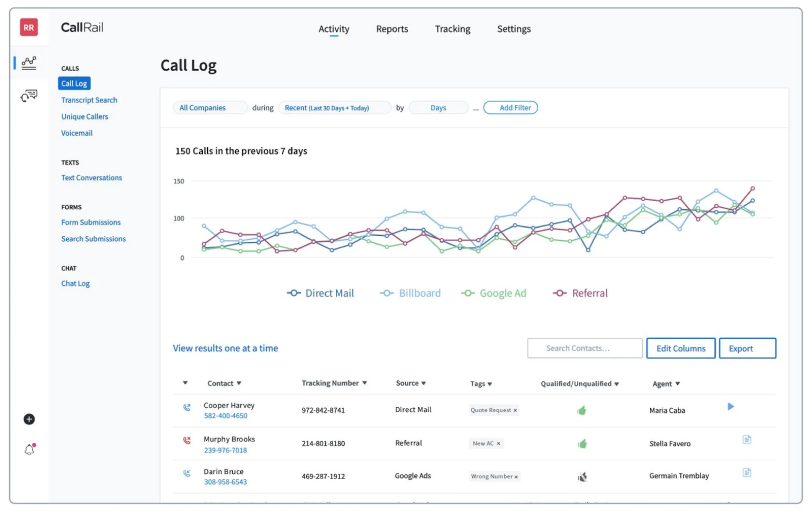812x513 pixels.
Task: Click the lead center chat icon in sidebar
Action: coord(29,95)
